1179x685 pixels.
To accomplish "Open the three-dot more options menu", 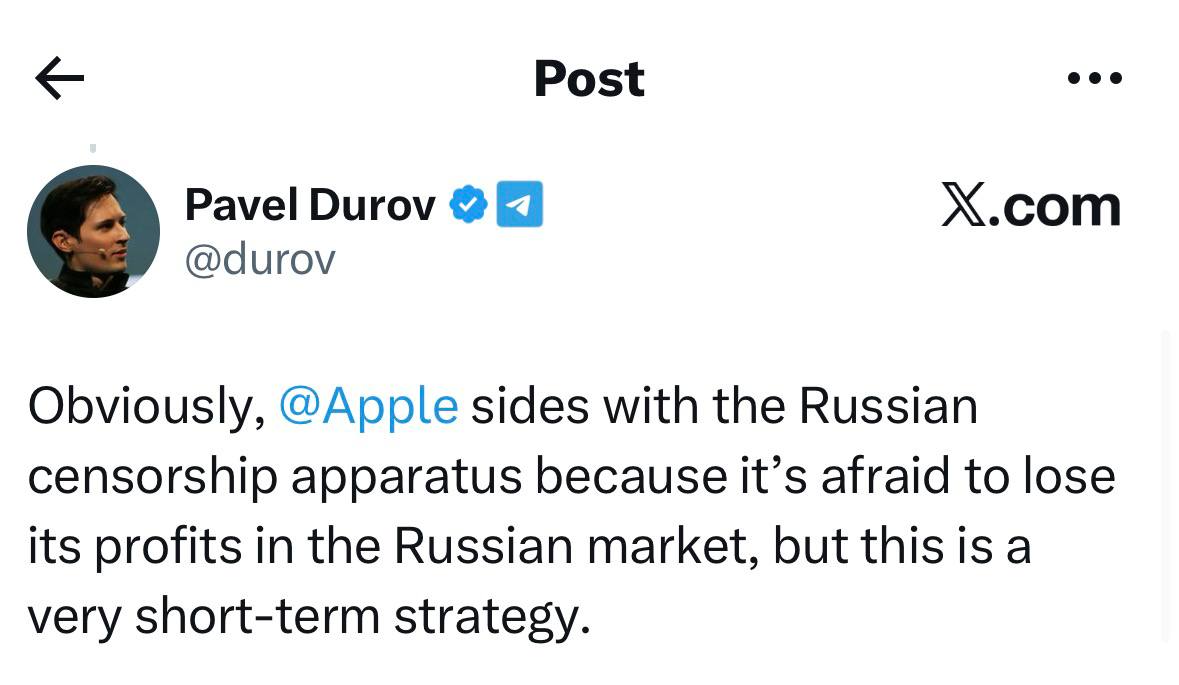I will coord(1094,78).
